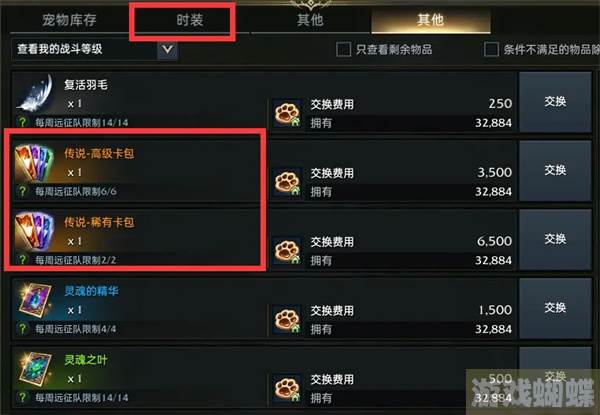Click the green question mark beside 每周远征队限制6/6
600x415 pixels.
23,191
